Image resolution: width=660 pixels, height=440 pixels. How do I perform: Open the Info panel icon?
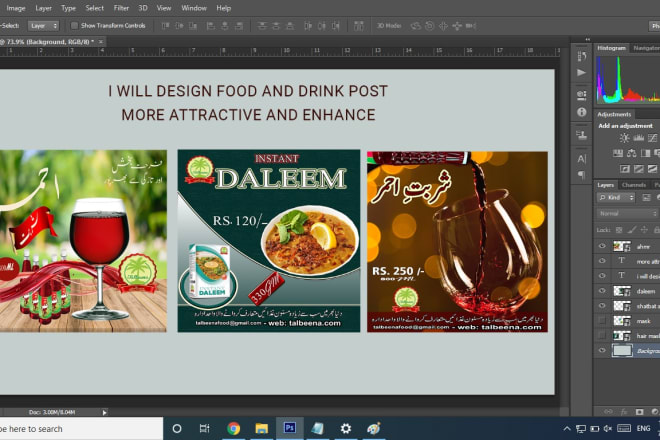pos(582,112)
